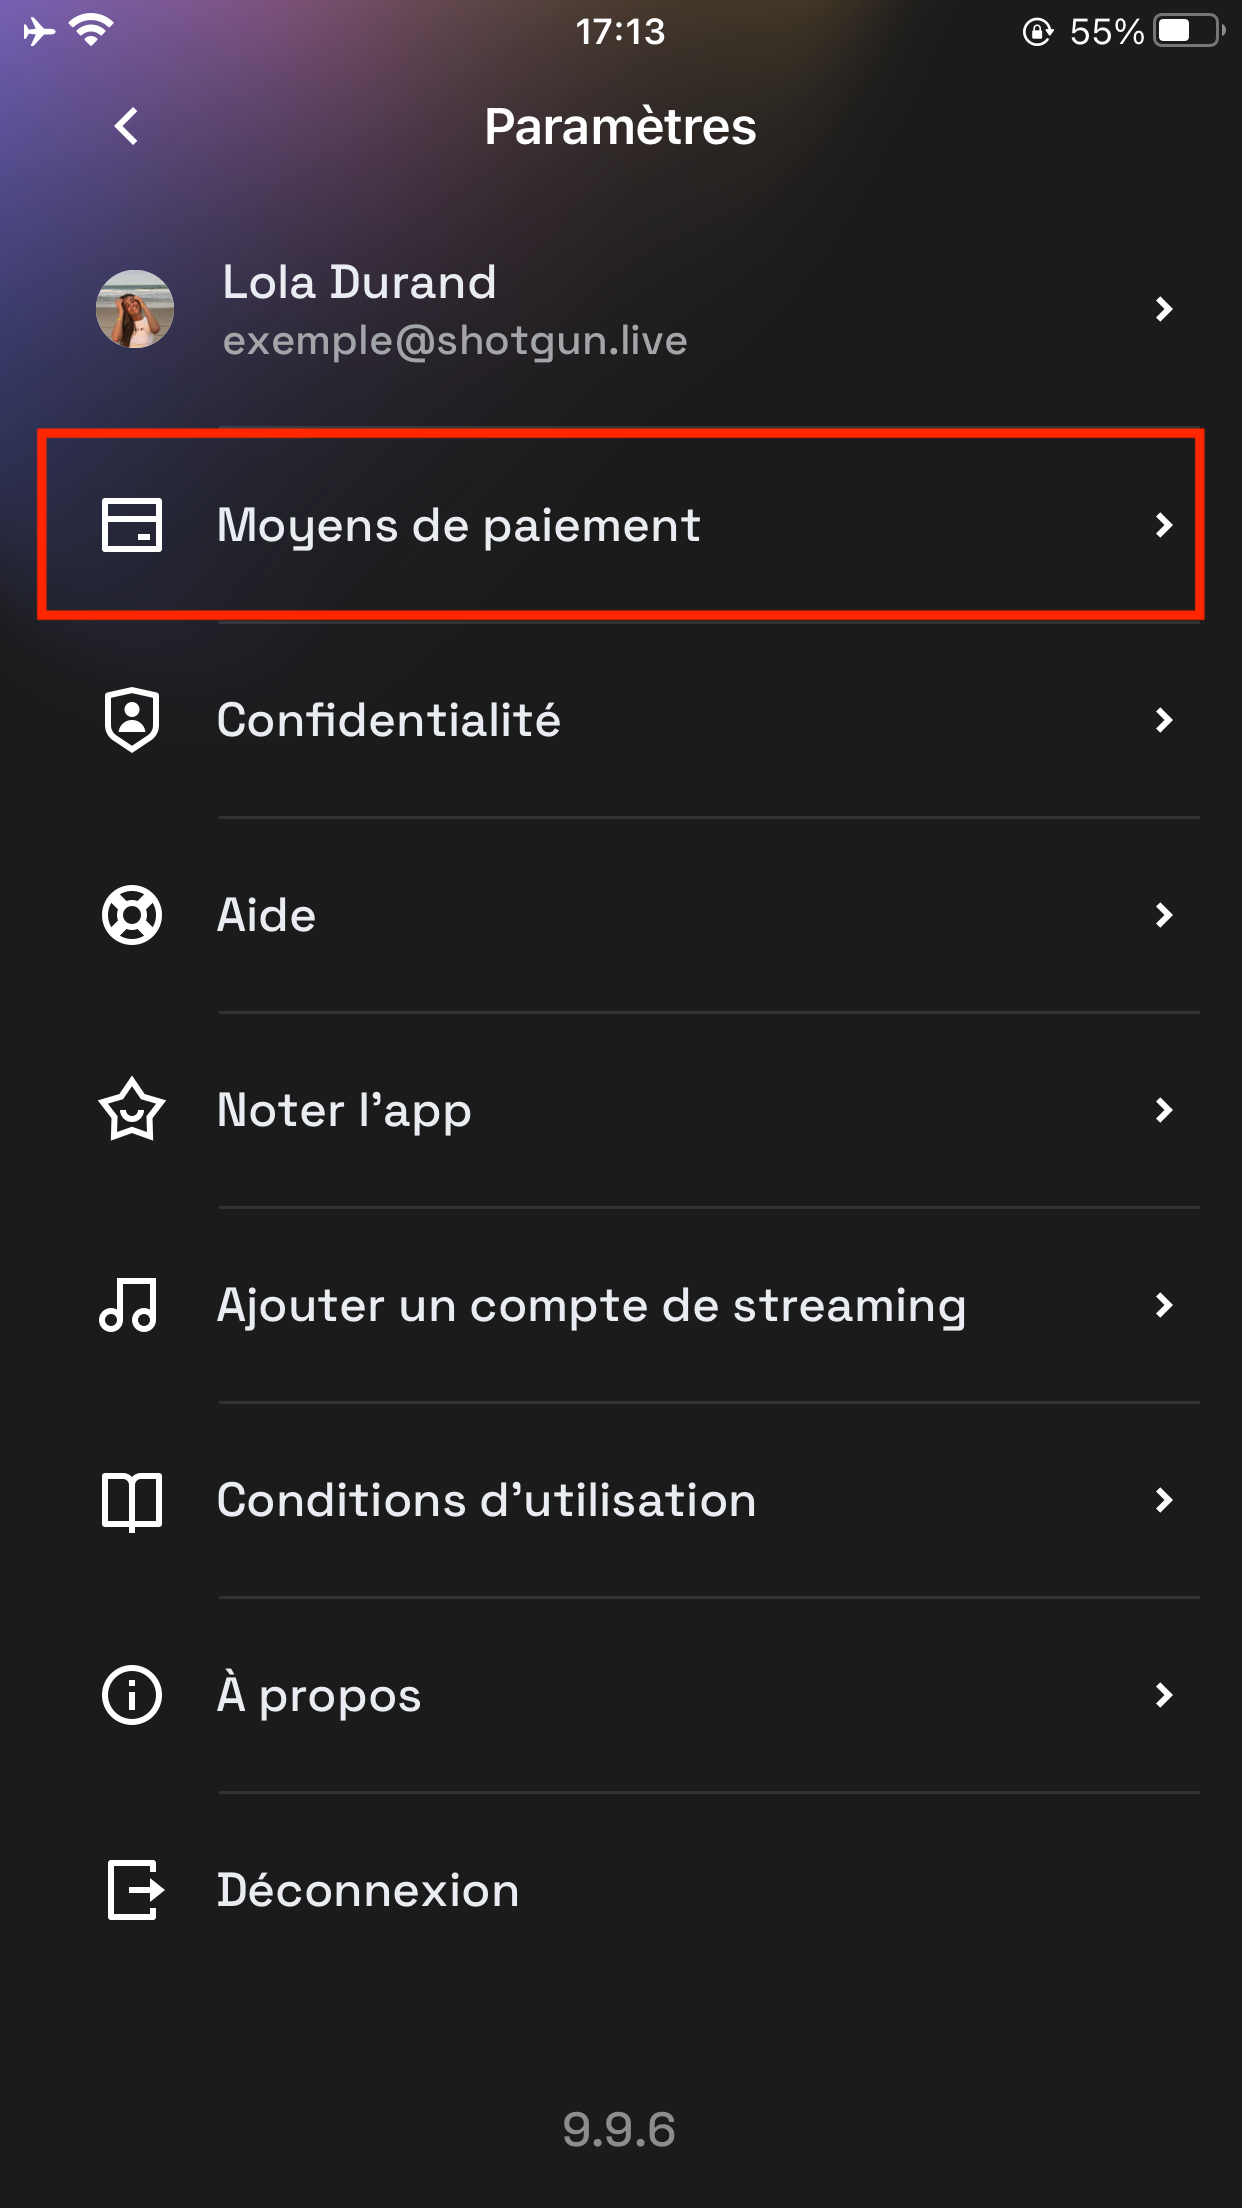Tap the logout door icon
Screen dimensions: 1242x2208
[x=135, y=1890]
